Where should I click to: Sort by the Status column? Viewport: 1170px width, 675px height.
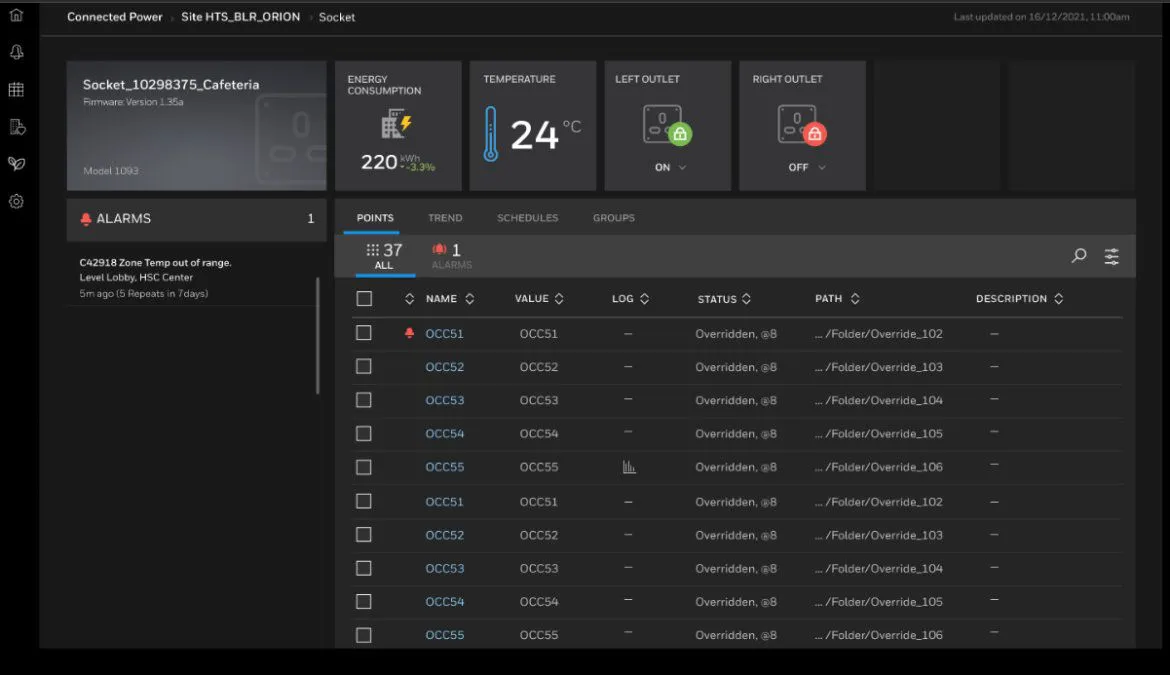point(746,299)
